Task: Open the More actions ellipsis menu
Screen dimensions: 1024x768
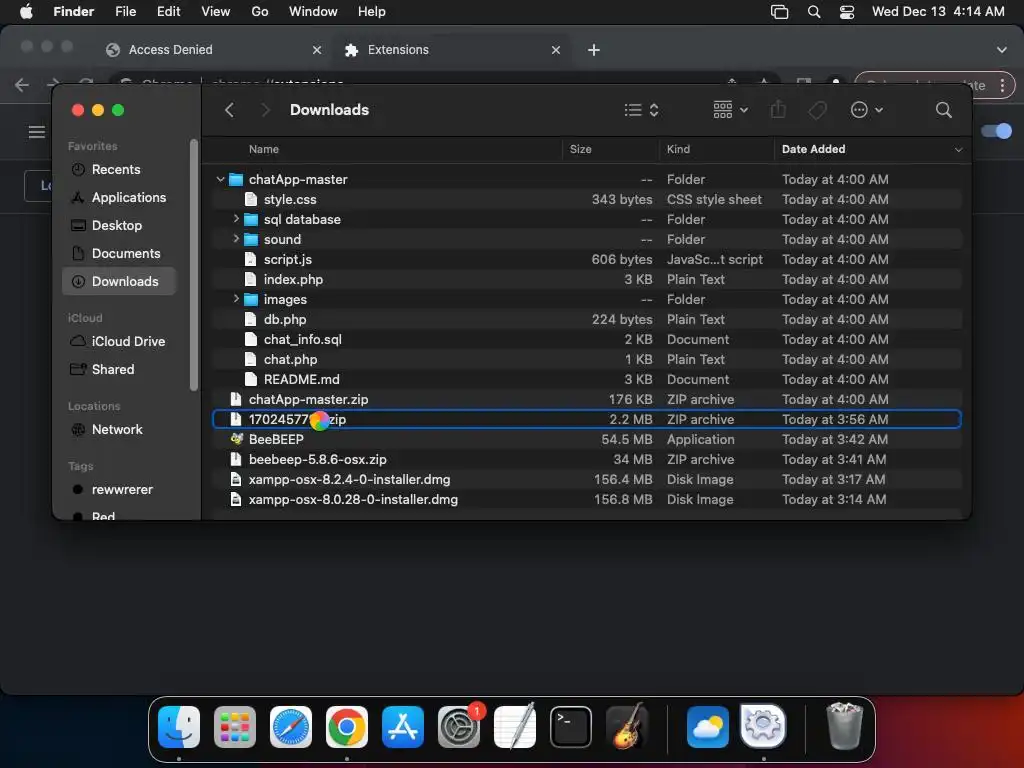Action: 867,110
